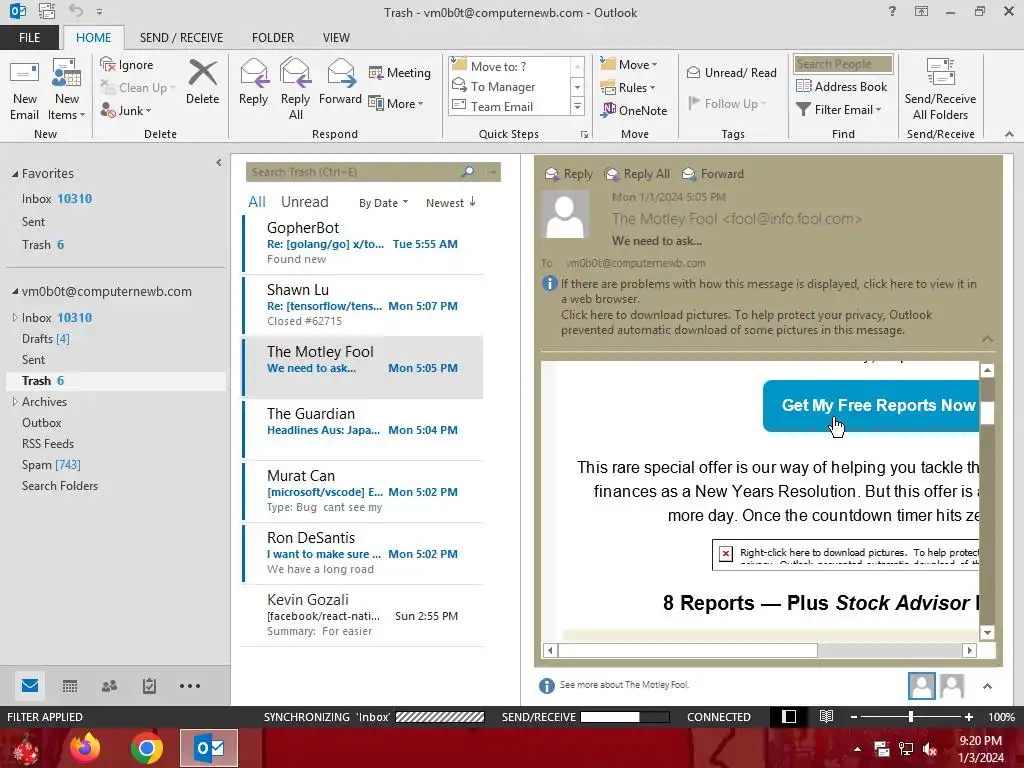This screenshot has width=1024, height=768.
Task: Switch to the SEND / RECEIVE tab
Action: [181, 37]
